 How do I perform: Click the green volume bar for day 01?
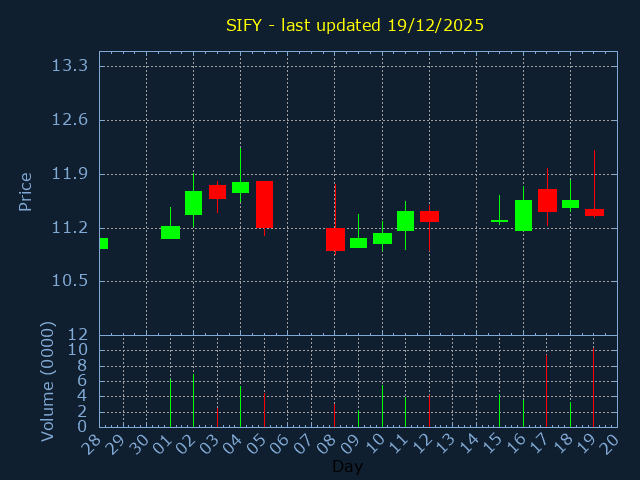pyautogui.click(x=171, y=403)
